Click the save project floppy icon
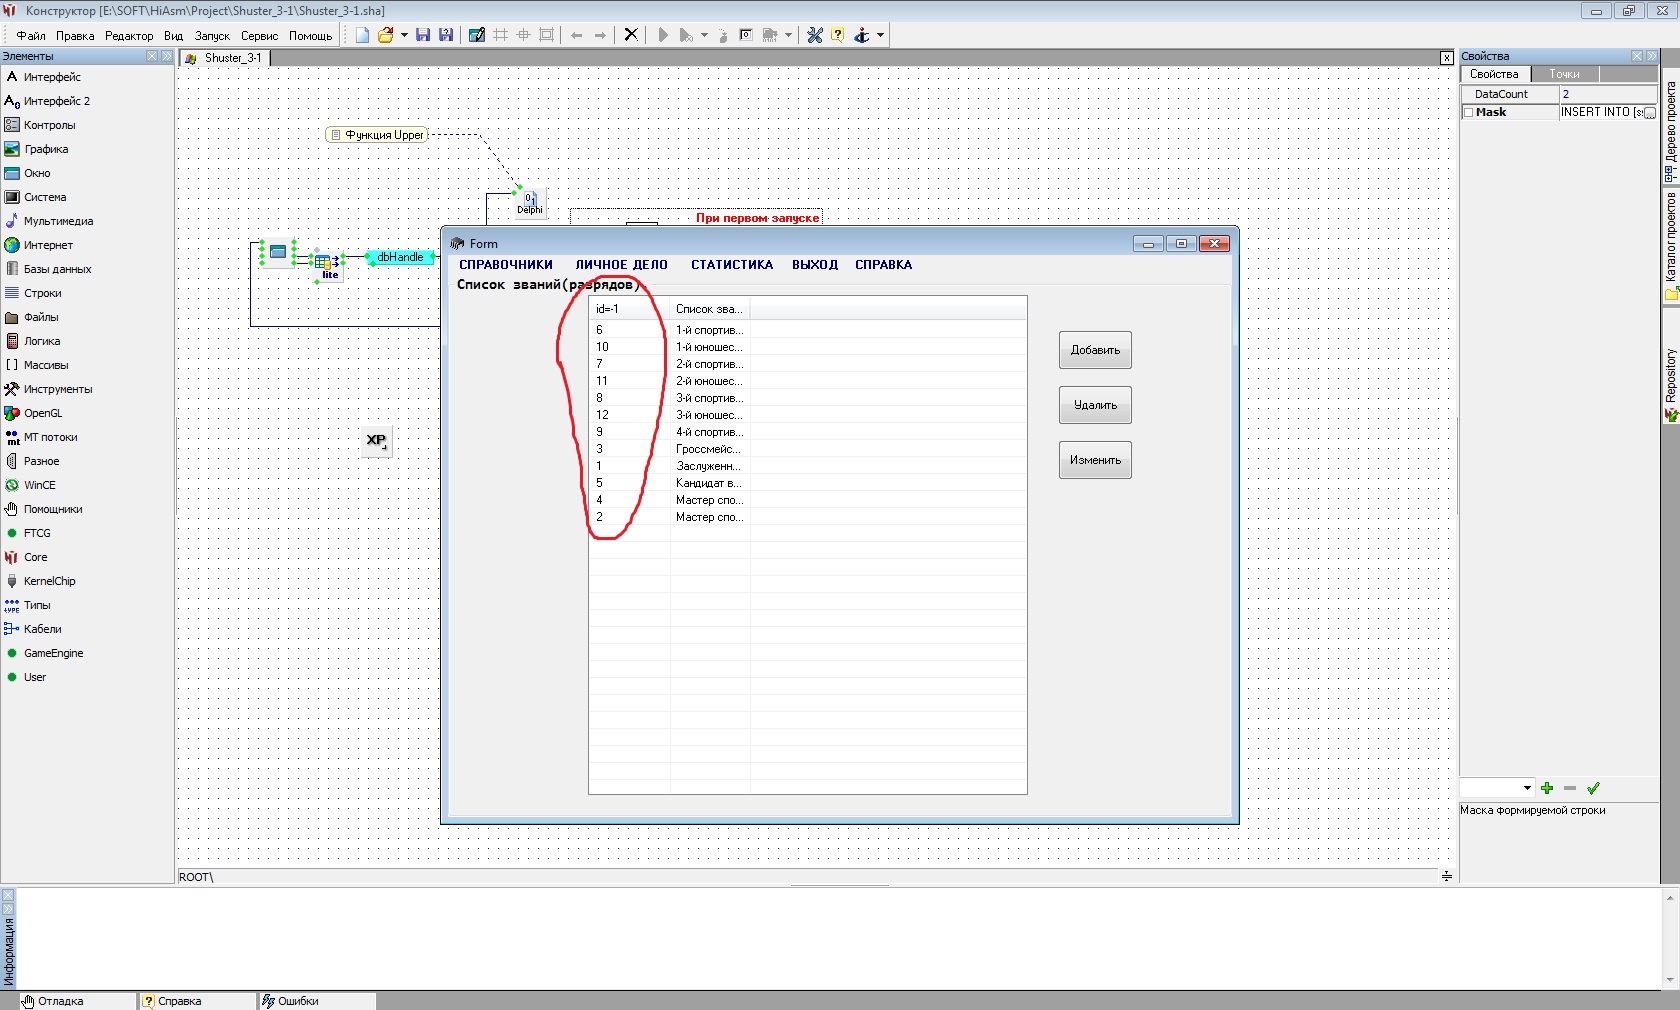The height and width of the screenshot is (1010, 1680). (423, 35)
